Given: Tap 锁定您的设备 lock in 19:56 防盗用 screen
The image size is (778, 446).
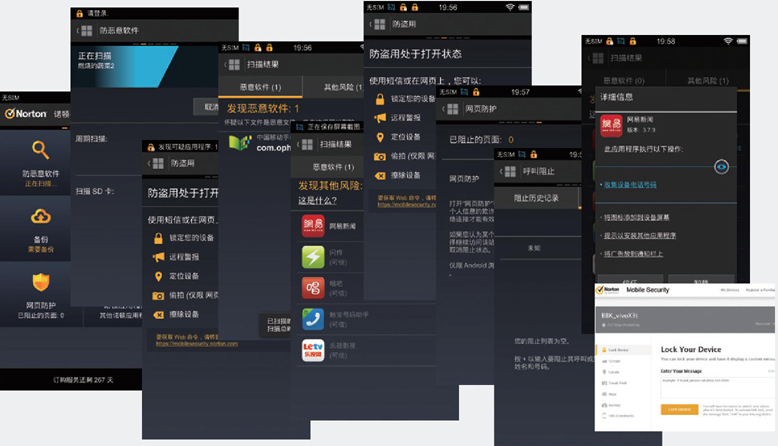Looking at the screenshot, I should [380, 99].
